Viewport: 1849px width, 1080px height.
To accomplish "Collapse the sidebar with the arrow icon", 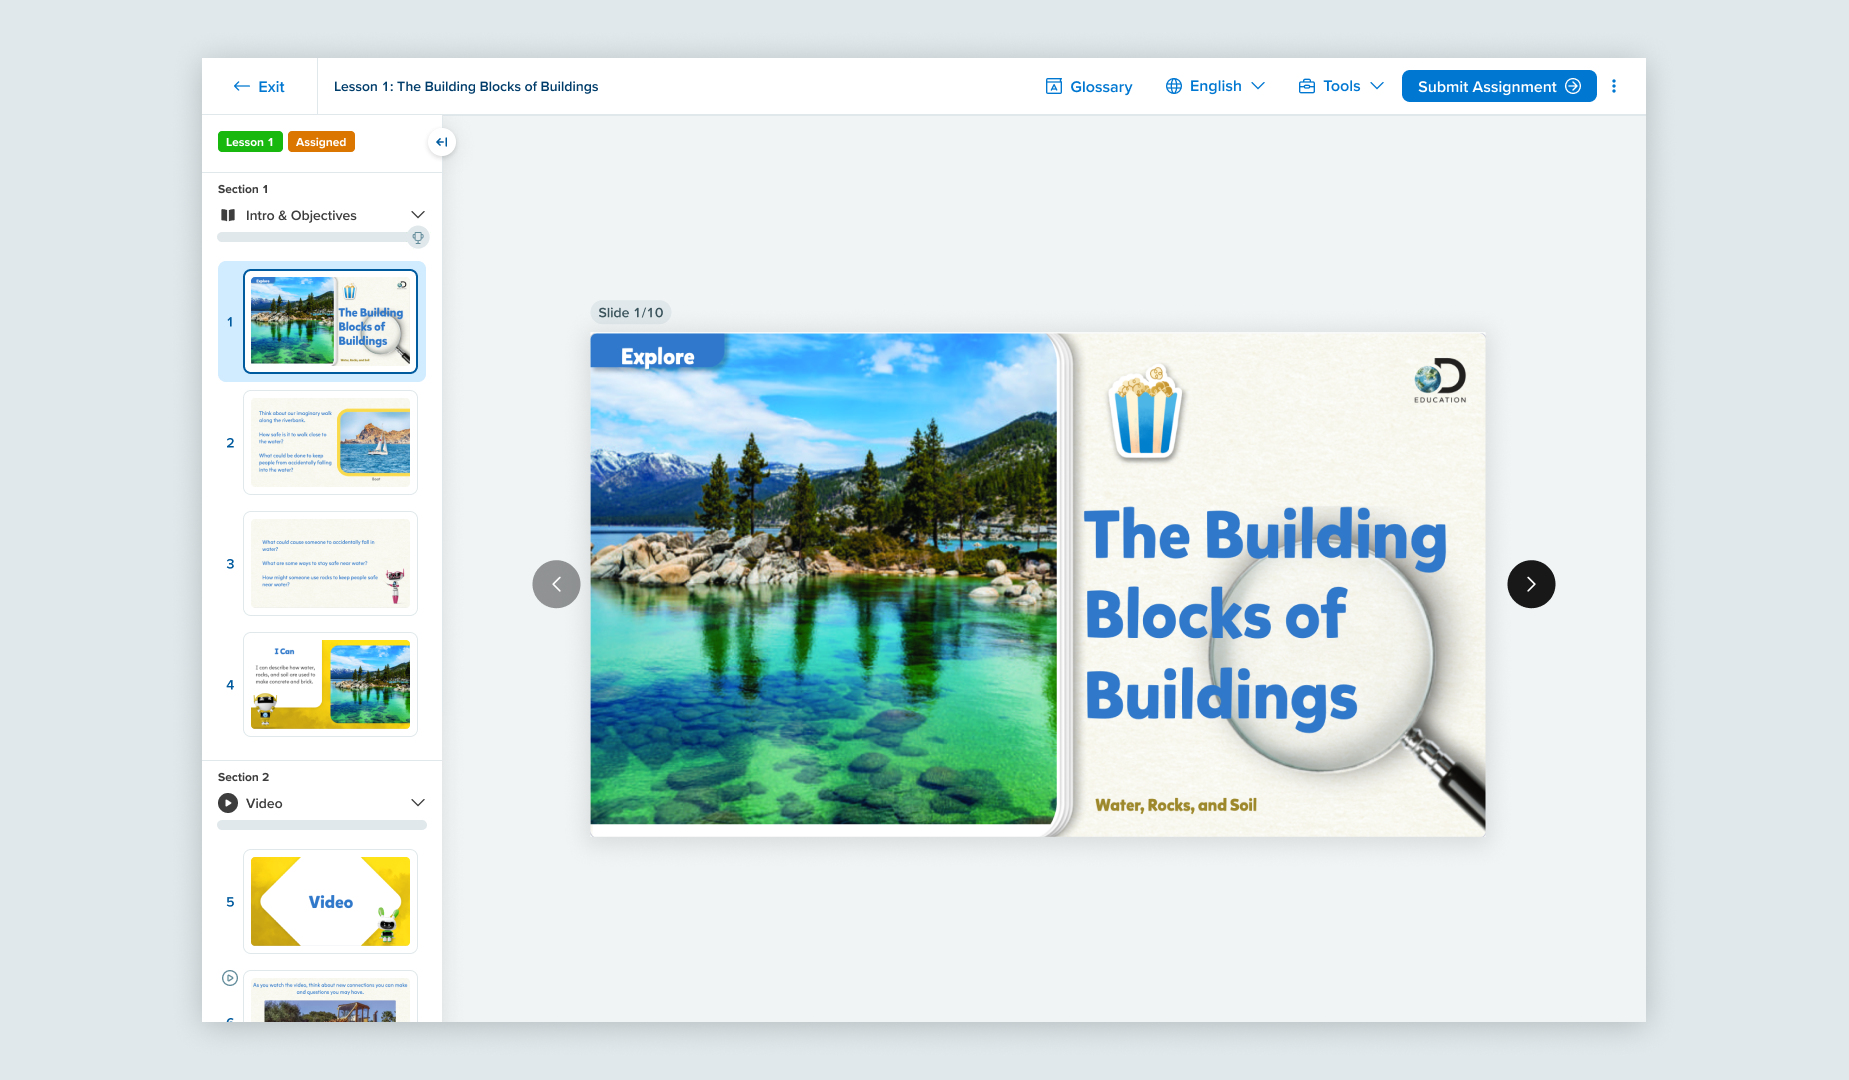I will click(441, 142).
